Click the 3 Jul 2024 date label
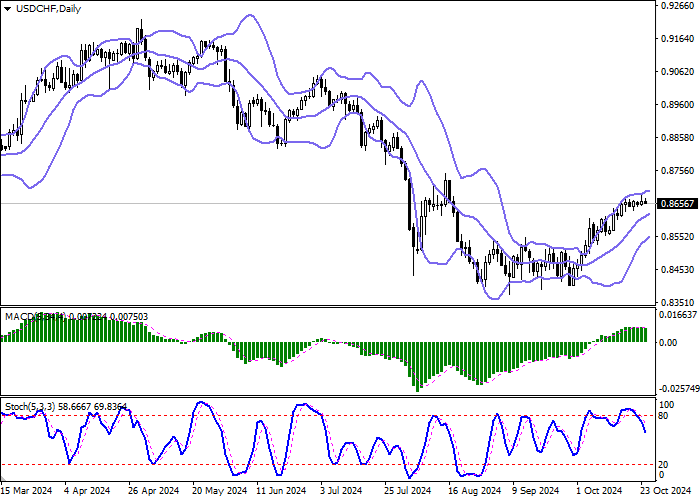 pos(342,491)
